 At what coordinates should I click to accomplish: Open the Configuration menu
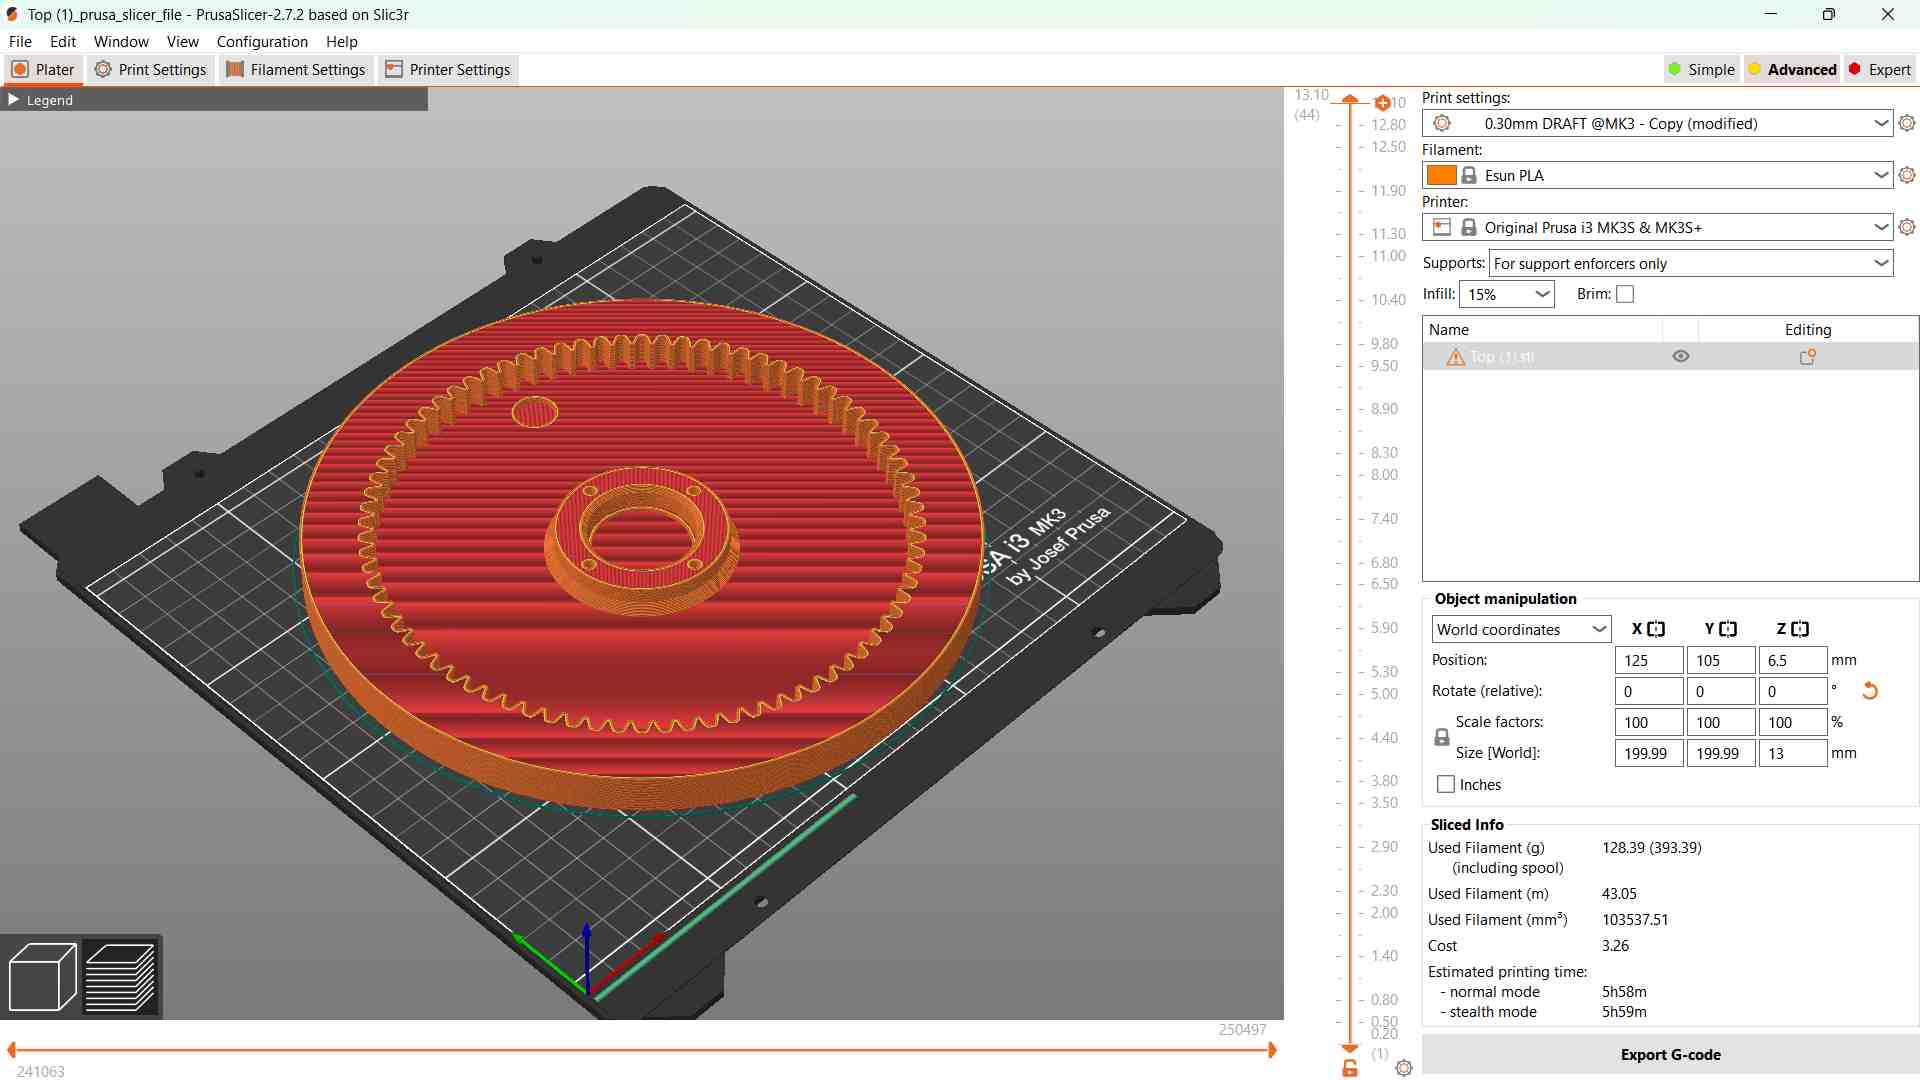click(262, 42)
